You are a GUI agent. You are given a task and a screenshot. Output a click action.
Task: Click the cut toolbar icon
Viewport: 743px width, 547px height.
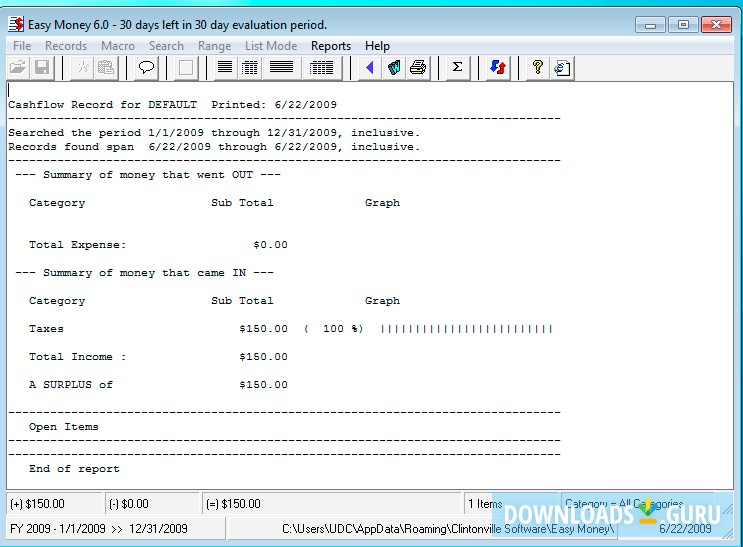click(83, 67)
